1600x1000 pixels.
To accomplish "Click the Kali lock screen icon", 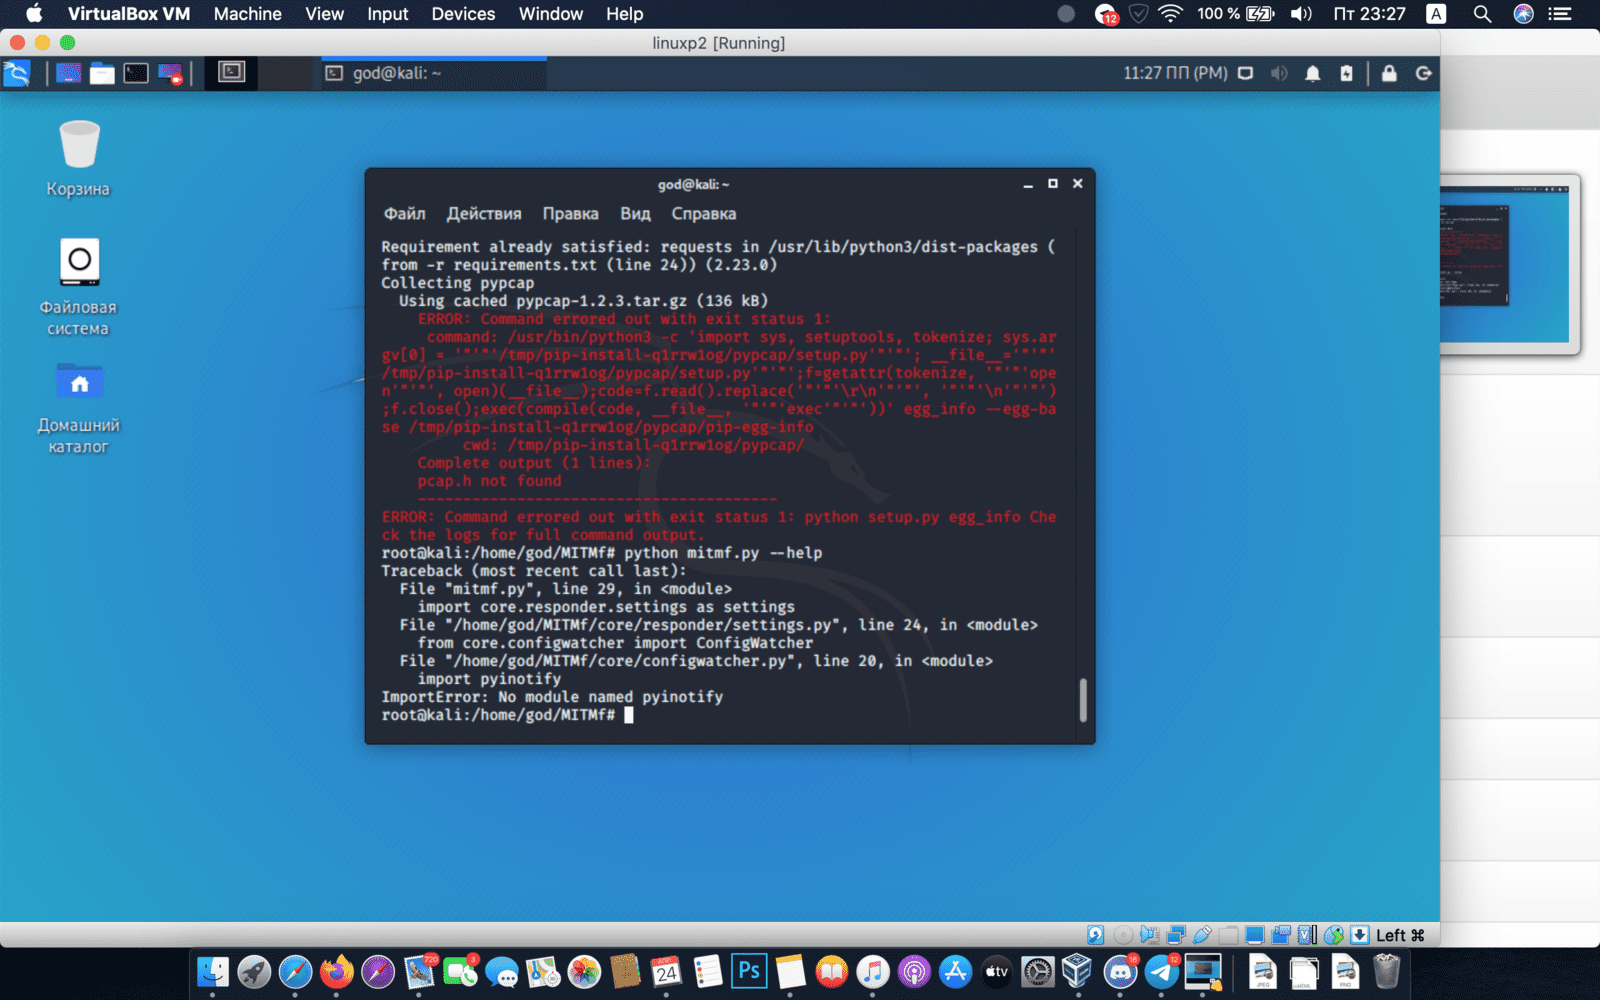I will pos(1389,73).
